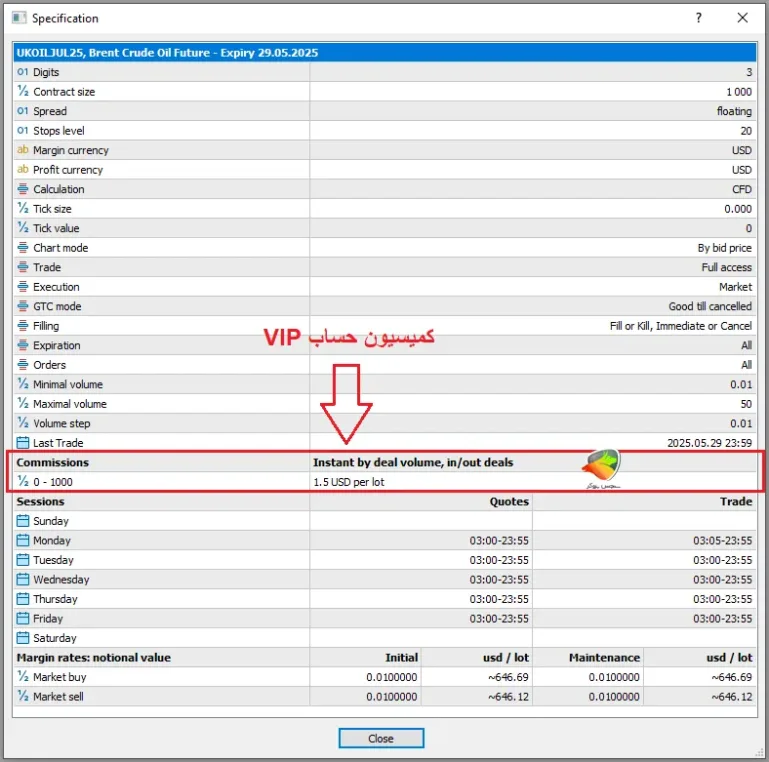Click the icon next to Execution
The width and height of the screenshot is (769, 762).
click(23, 286)
